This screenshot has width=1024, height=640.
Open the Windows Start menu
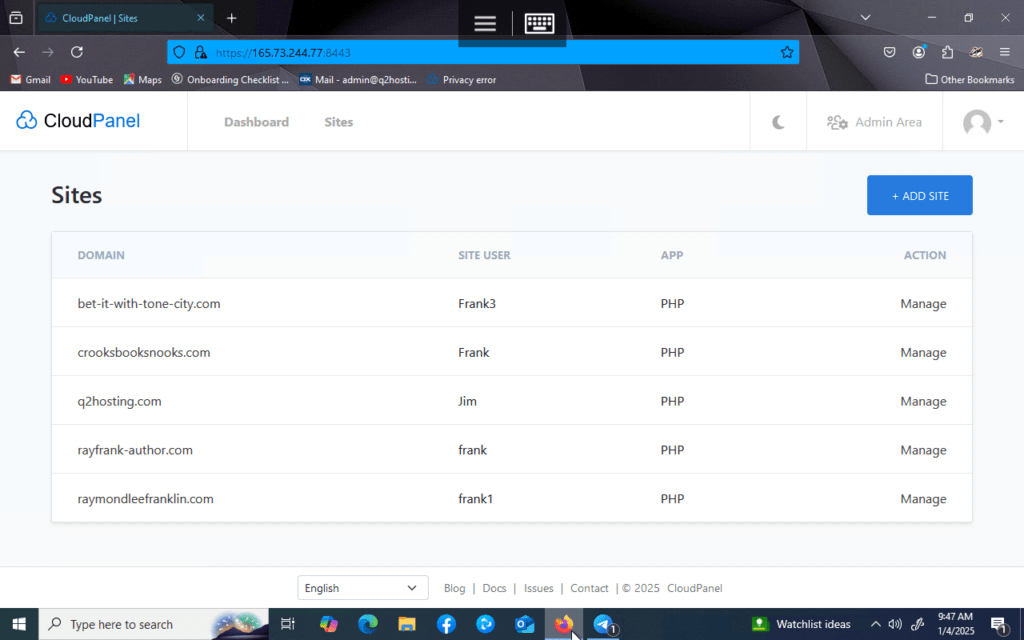[x=19, y=624]
